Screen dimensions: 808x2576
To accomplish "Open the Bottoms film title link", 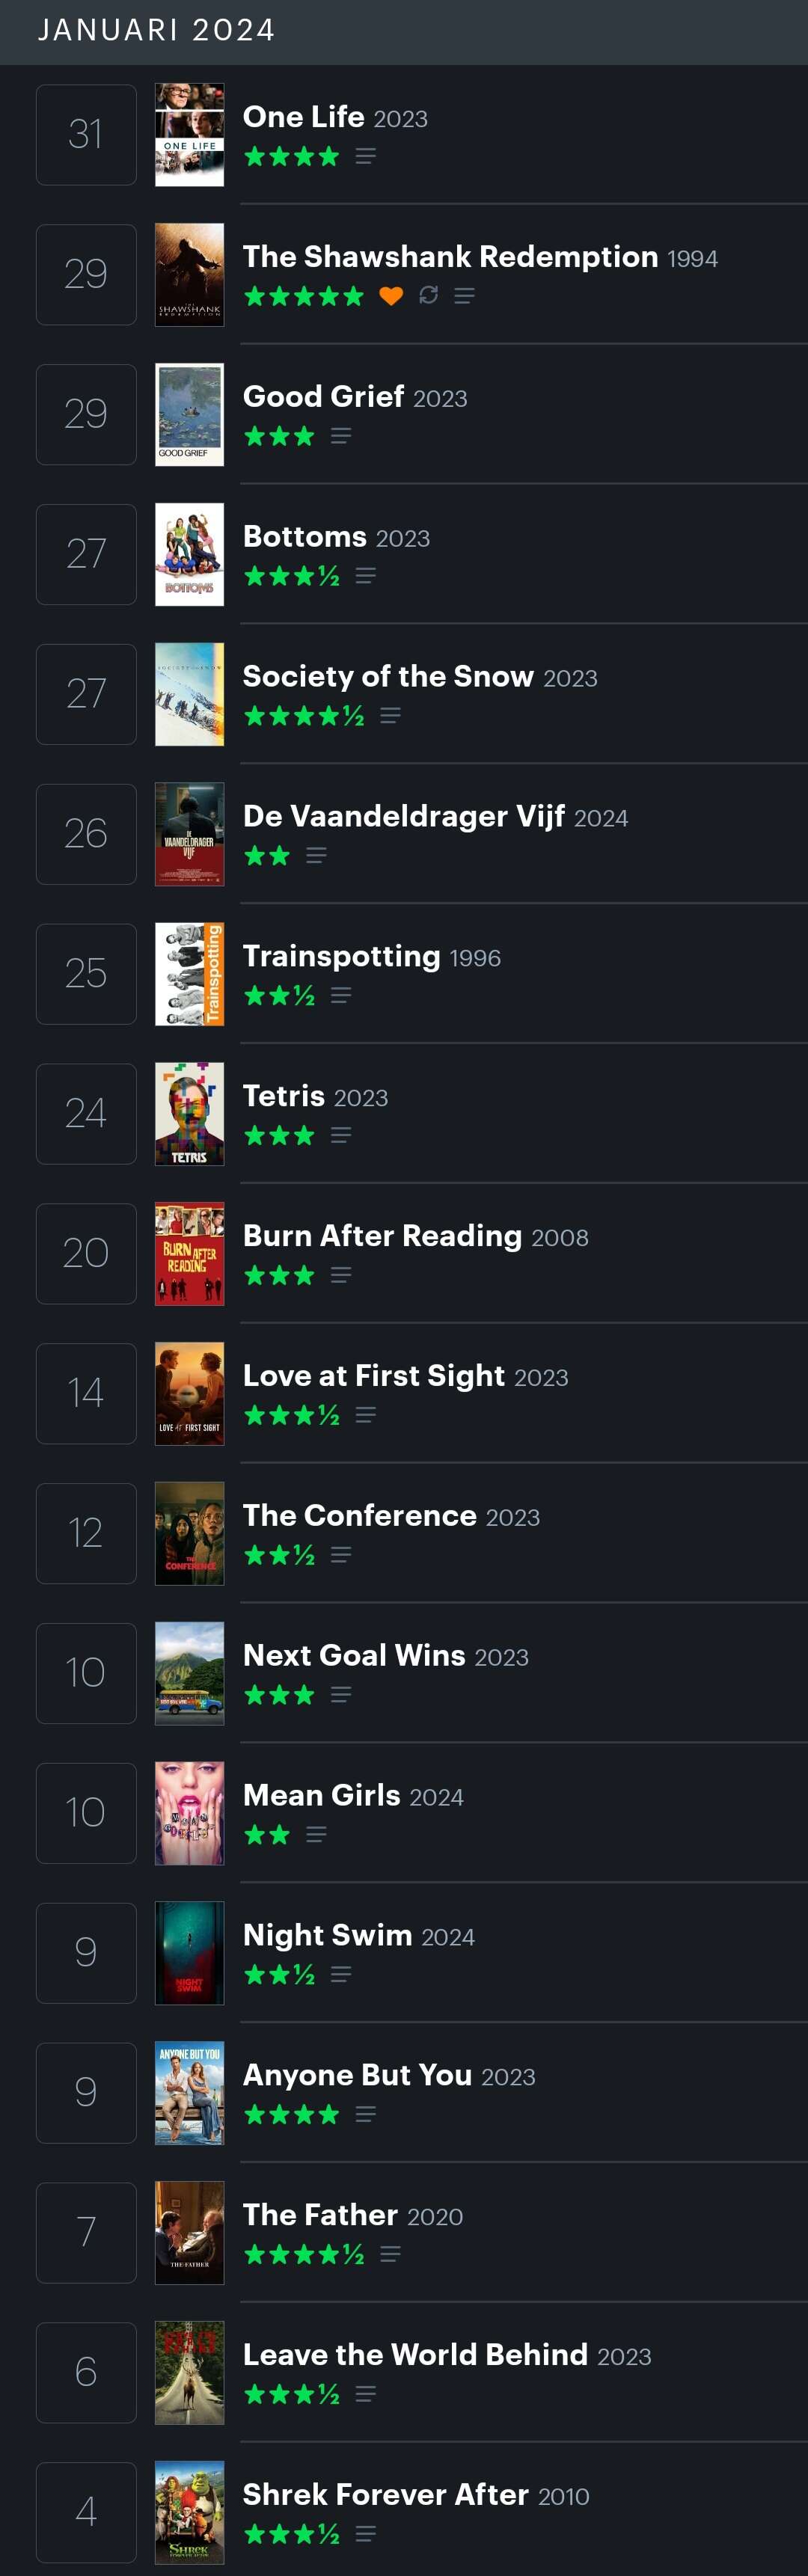I will (305, 537).
